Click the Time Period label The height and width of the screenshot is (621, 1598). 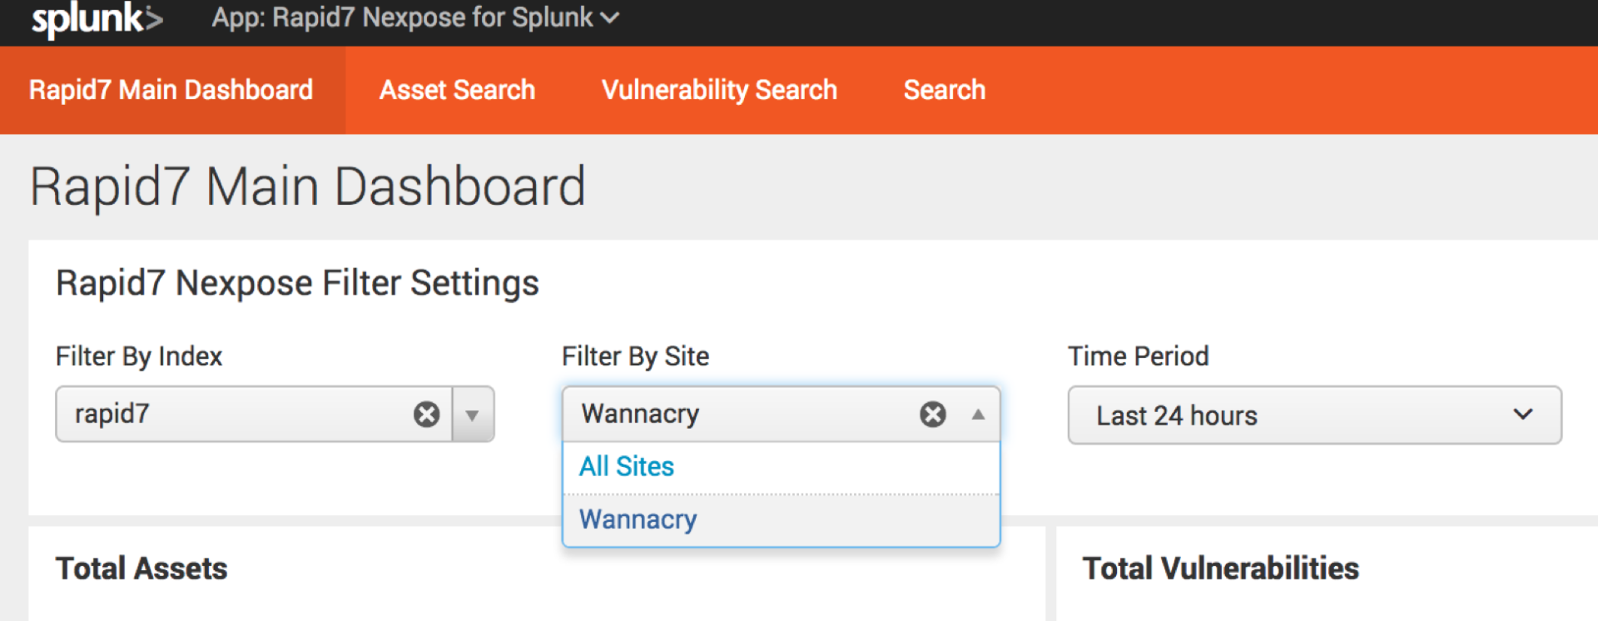1138,357
